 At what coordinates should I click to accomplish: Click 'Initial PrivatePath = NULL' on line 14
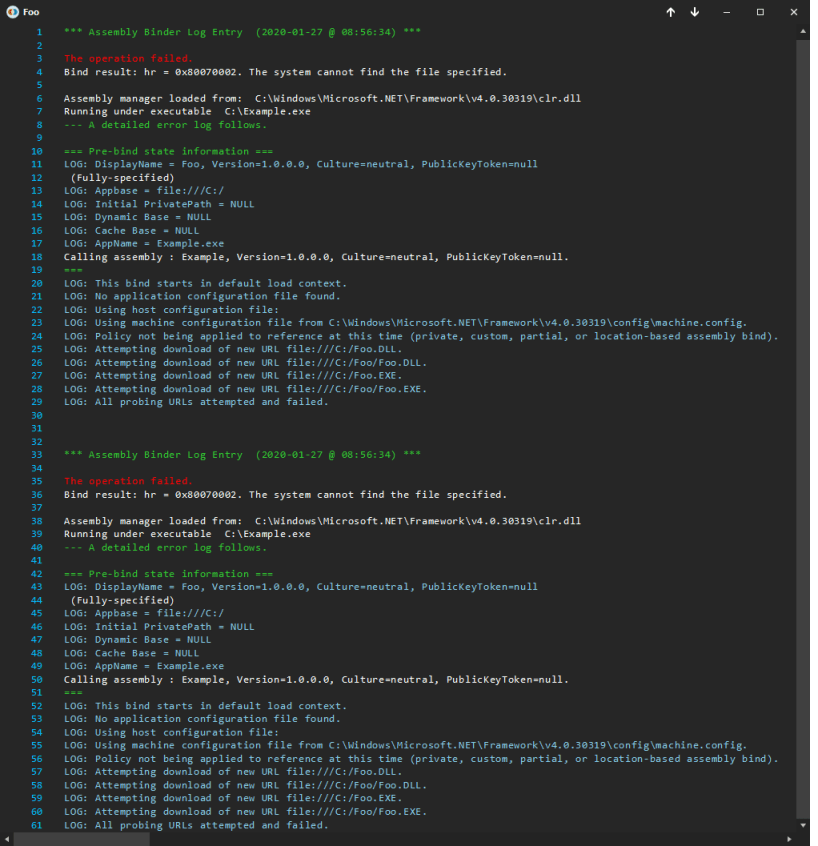tap(174, 204)
